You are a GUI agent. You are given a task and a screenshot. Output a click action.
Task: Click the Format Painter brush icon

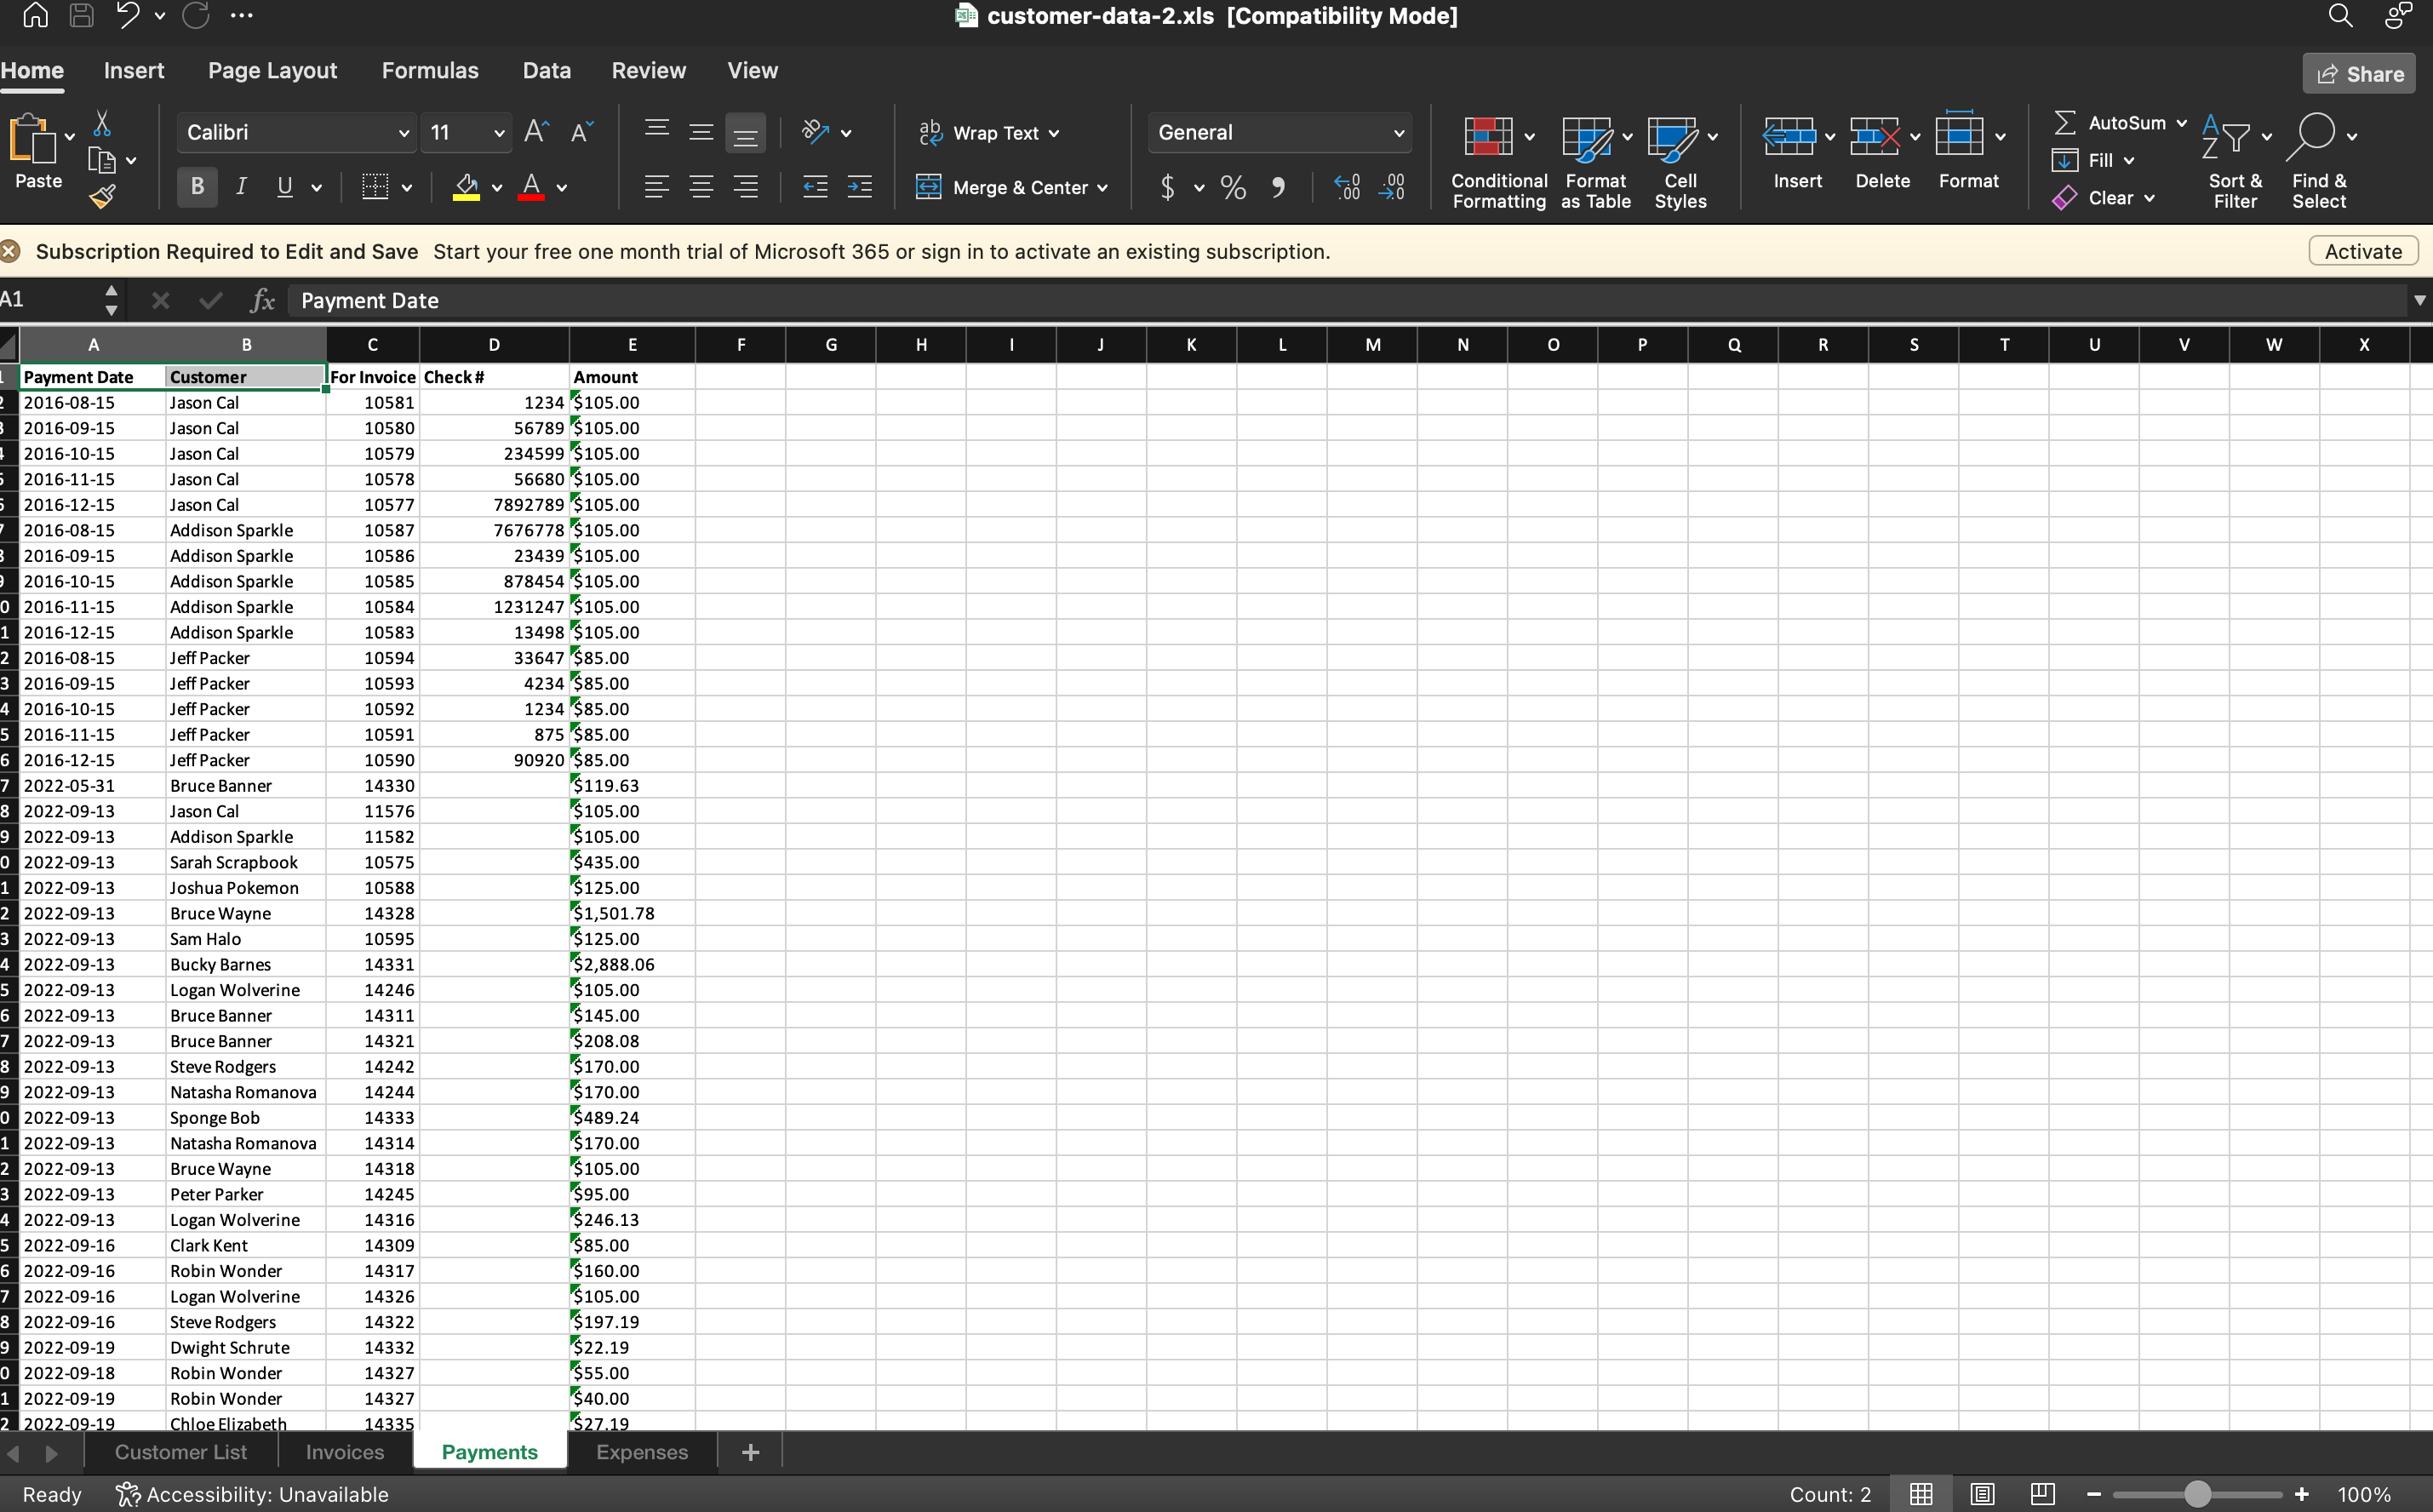(102, 196)
